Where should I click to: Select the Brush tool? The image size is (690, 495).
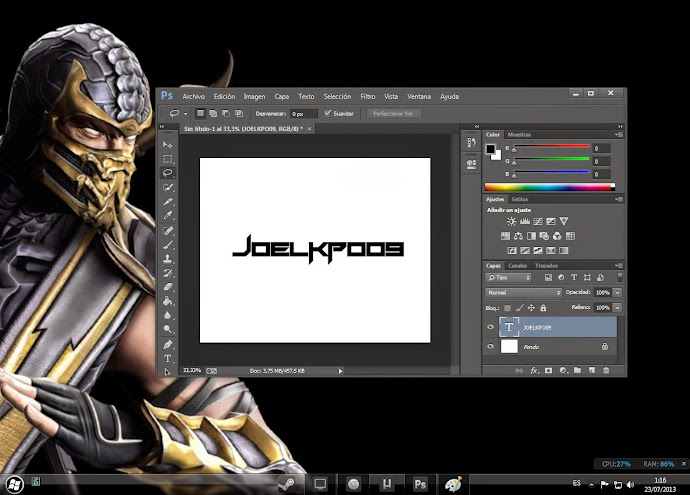coord(167,244)
